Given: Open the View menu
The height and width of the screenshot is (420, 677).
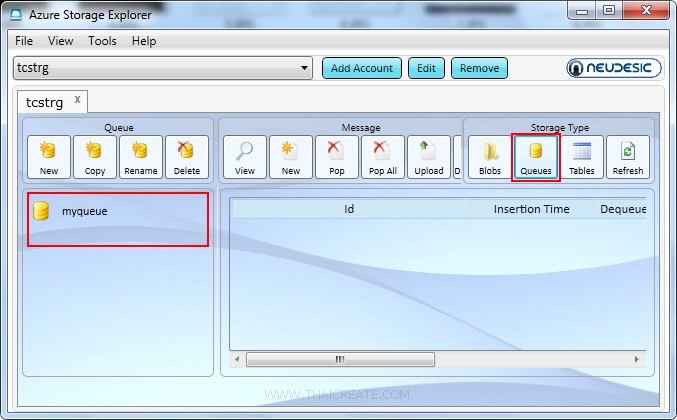Looking at the screenshot, I should click(x=60, y=41).
